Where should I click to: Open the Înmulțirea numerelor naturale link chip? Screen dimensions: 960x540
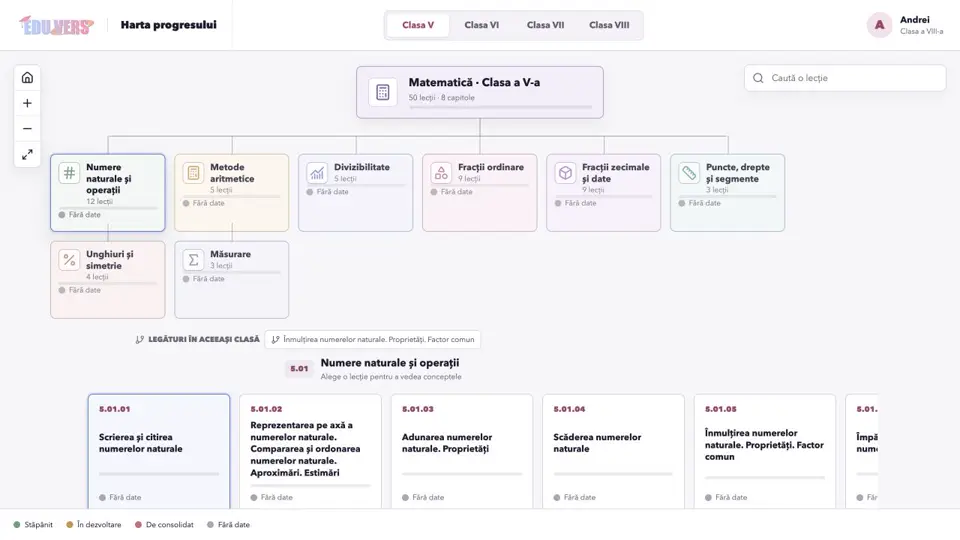click(372, 339)
